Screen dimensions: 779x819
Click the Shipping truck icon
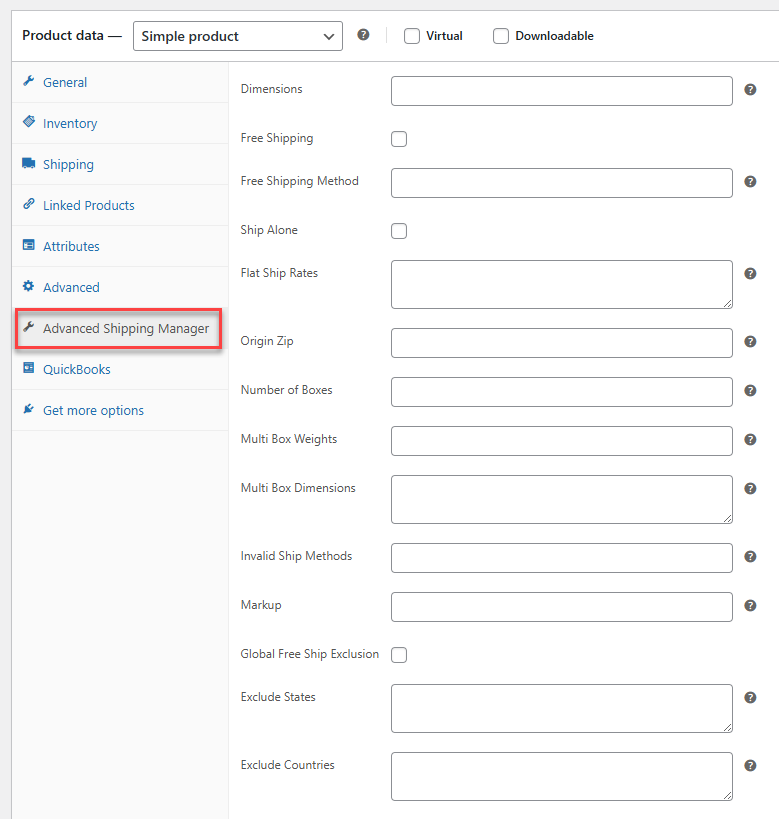coord(29,163)
